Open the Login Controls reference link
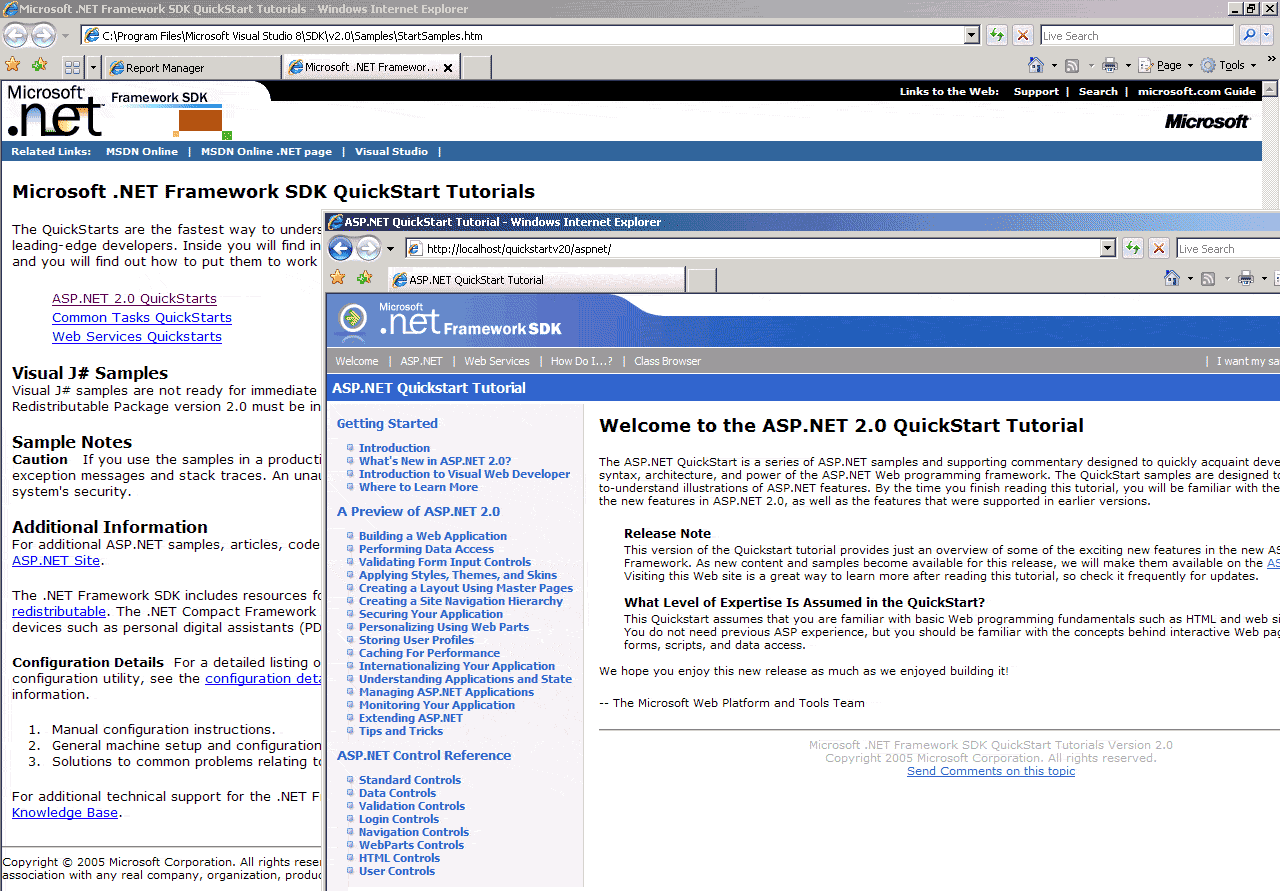Viewport: 1280px width, 891px height. point(399,819)
